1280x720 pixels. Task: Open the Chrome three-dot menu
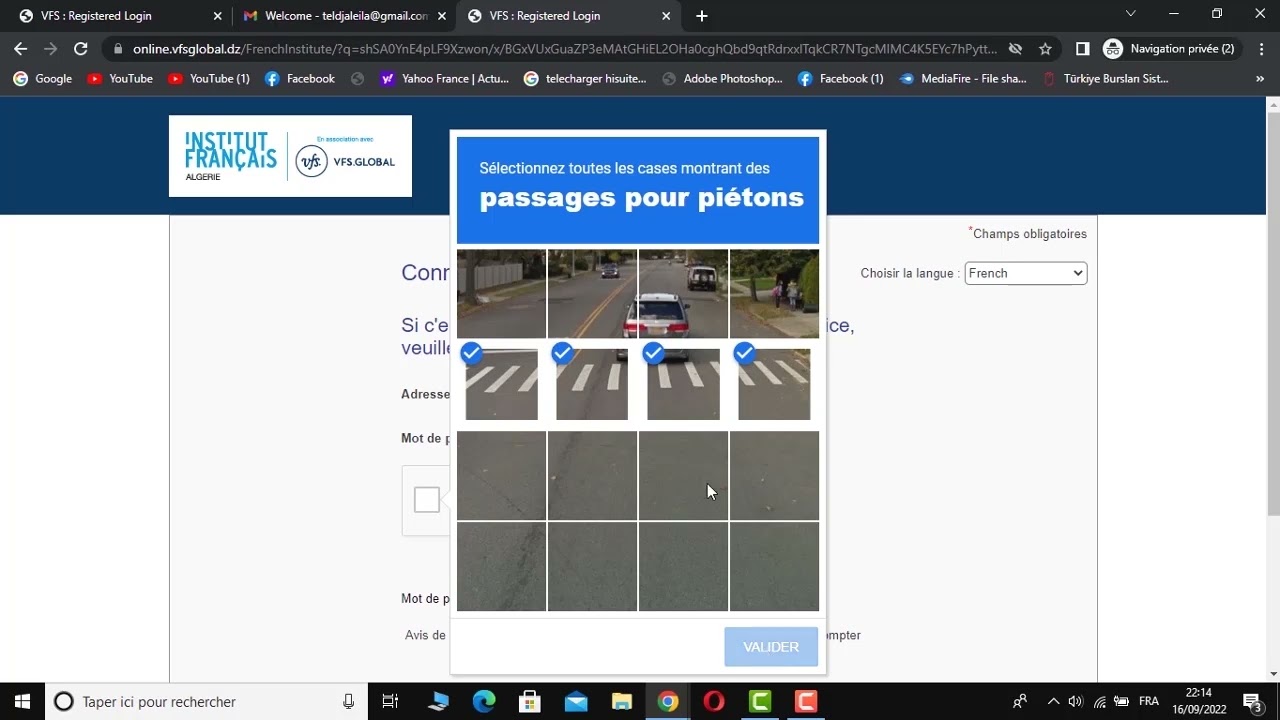click(1260, 48)
